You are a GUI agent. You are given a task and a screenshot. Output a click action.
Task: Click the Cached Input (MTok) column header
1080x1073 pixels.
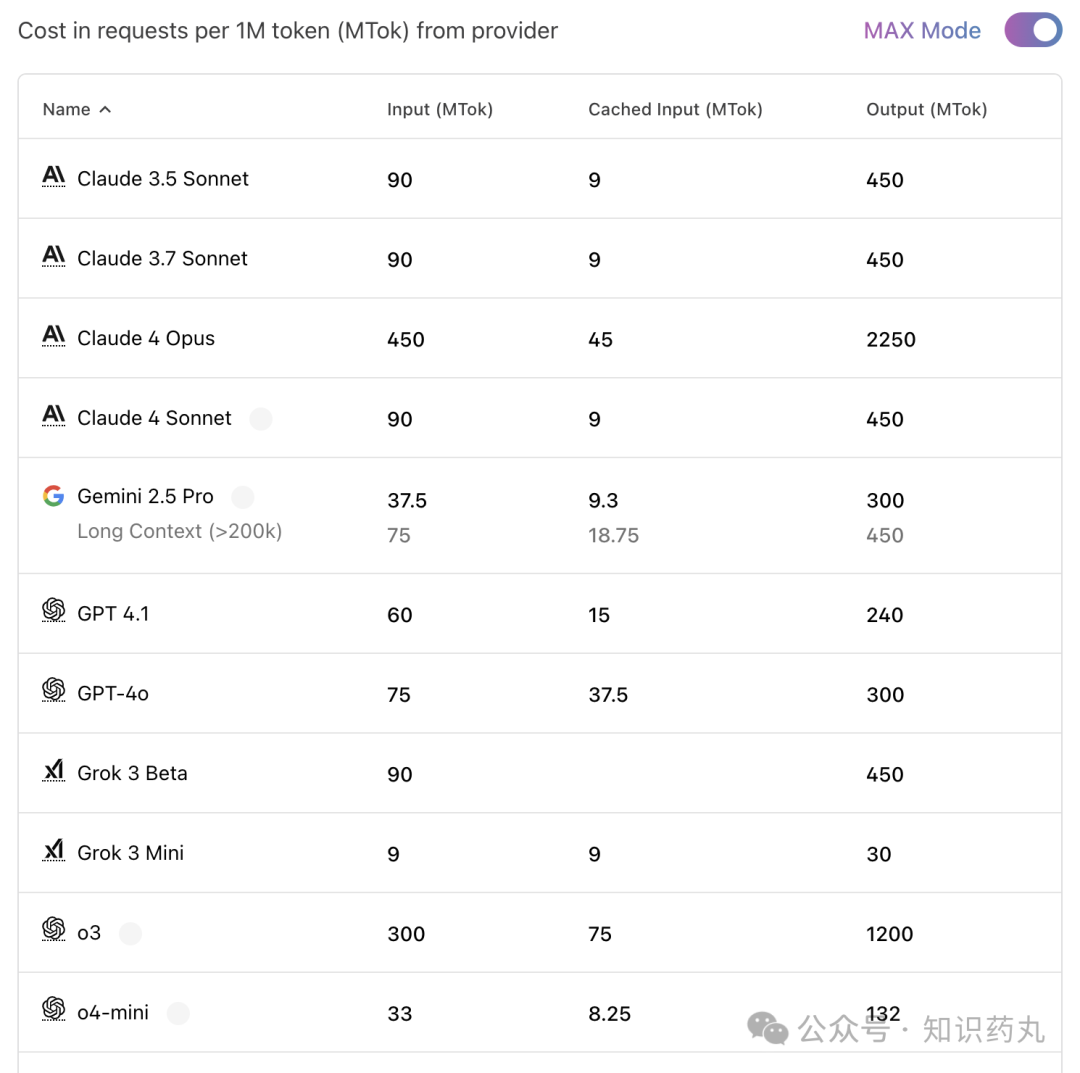[675, 110]
